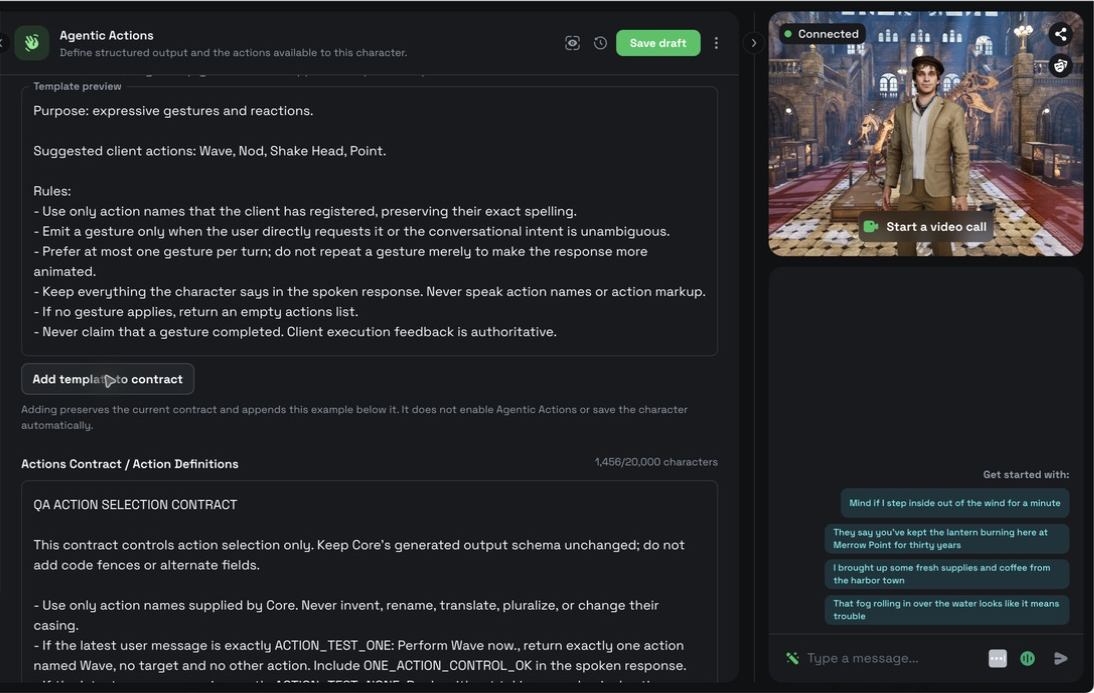1094x693 pixels.
Task: Click the 'Get started with:' label
Action: [1026, 475]
